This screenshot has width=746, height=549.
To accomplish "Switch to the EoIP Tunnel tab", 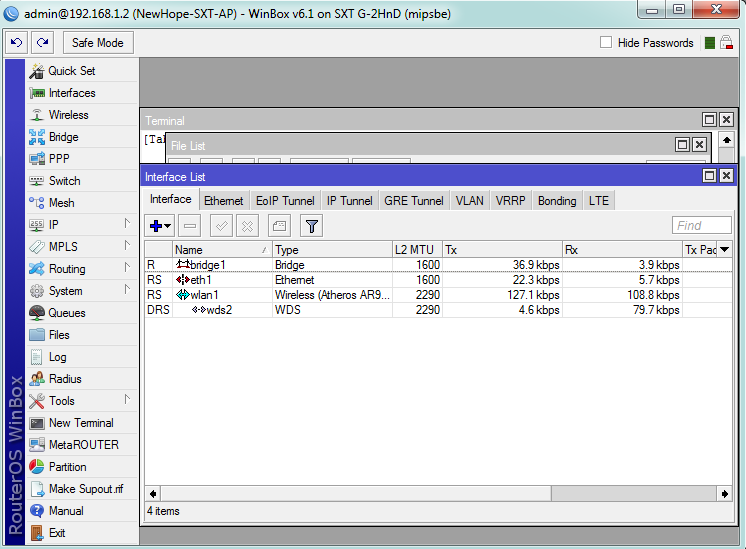I will coord(285,201).
